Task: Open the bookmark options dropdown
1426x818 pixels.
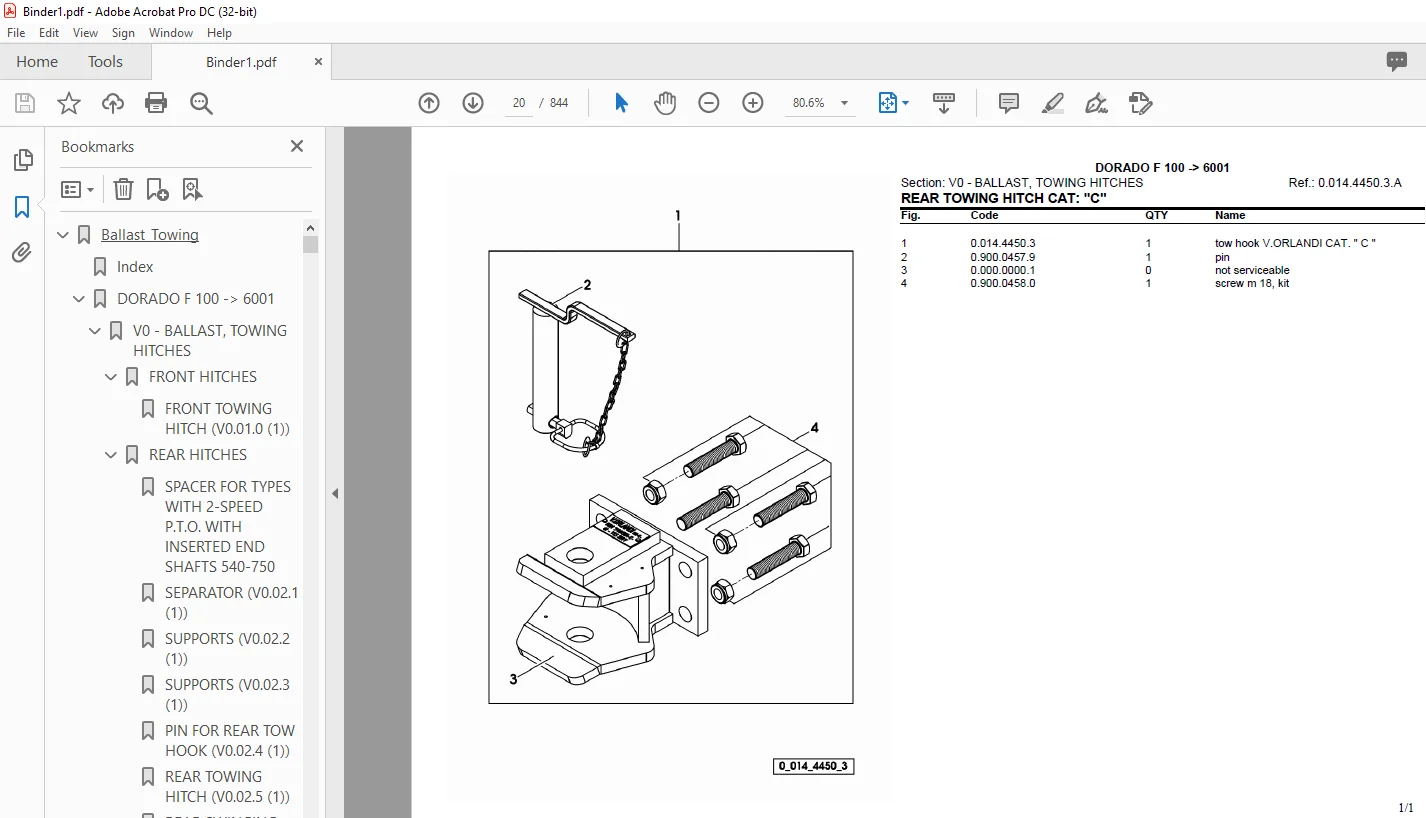Action: [x=78, y=189]
